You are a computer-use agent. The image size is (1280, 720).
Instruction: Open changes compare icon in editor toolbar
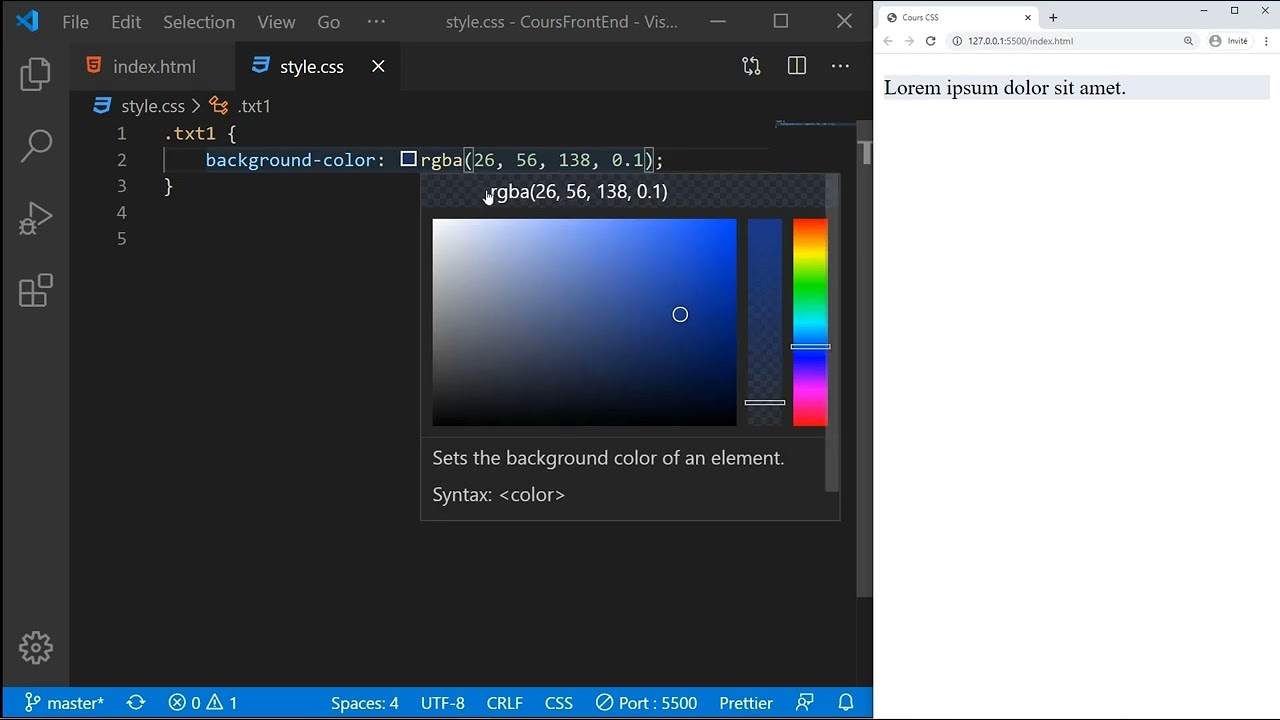click(751, 66)
